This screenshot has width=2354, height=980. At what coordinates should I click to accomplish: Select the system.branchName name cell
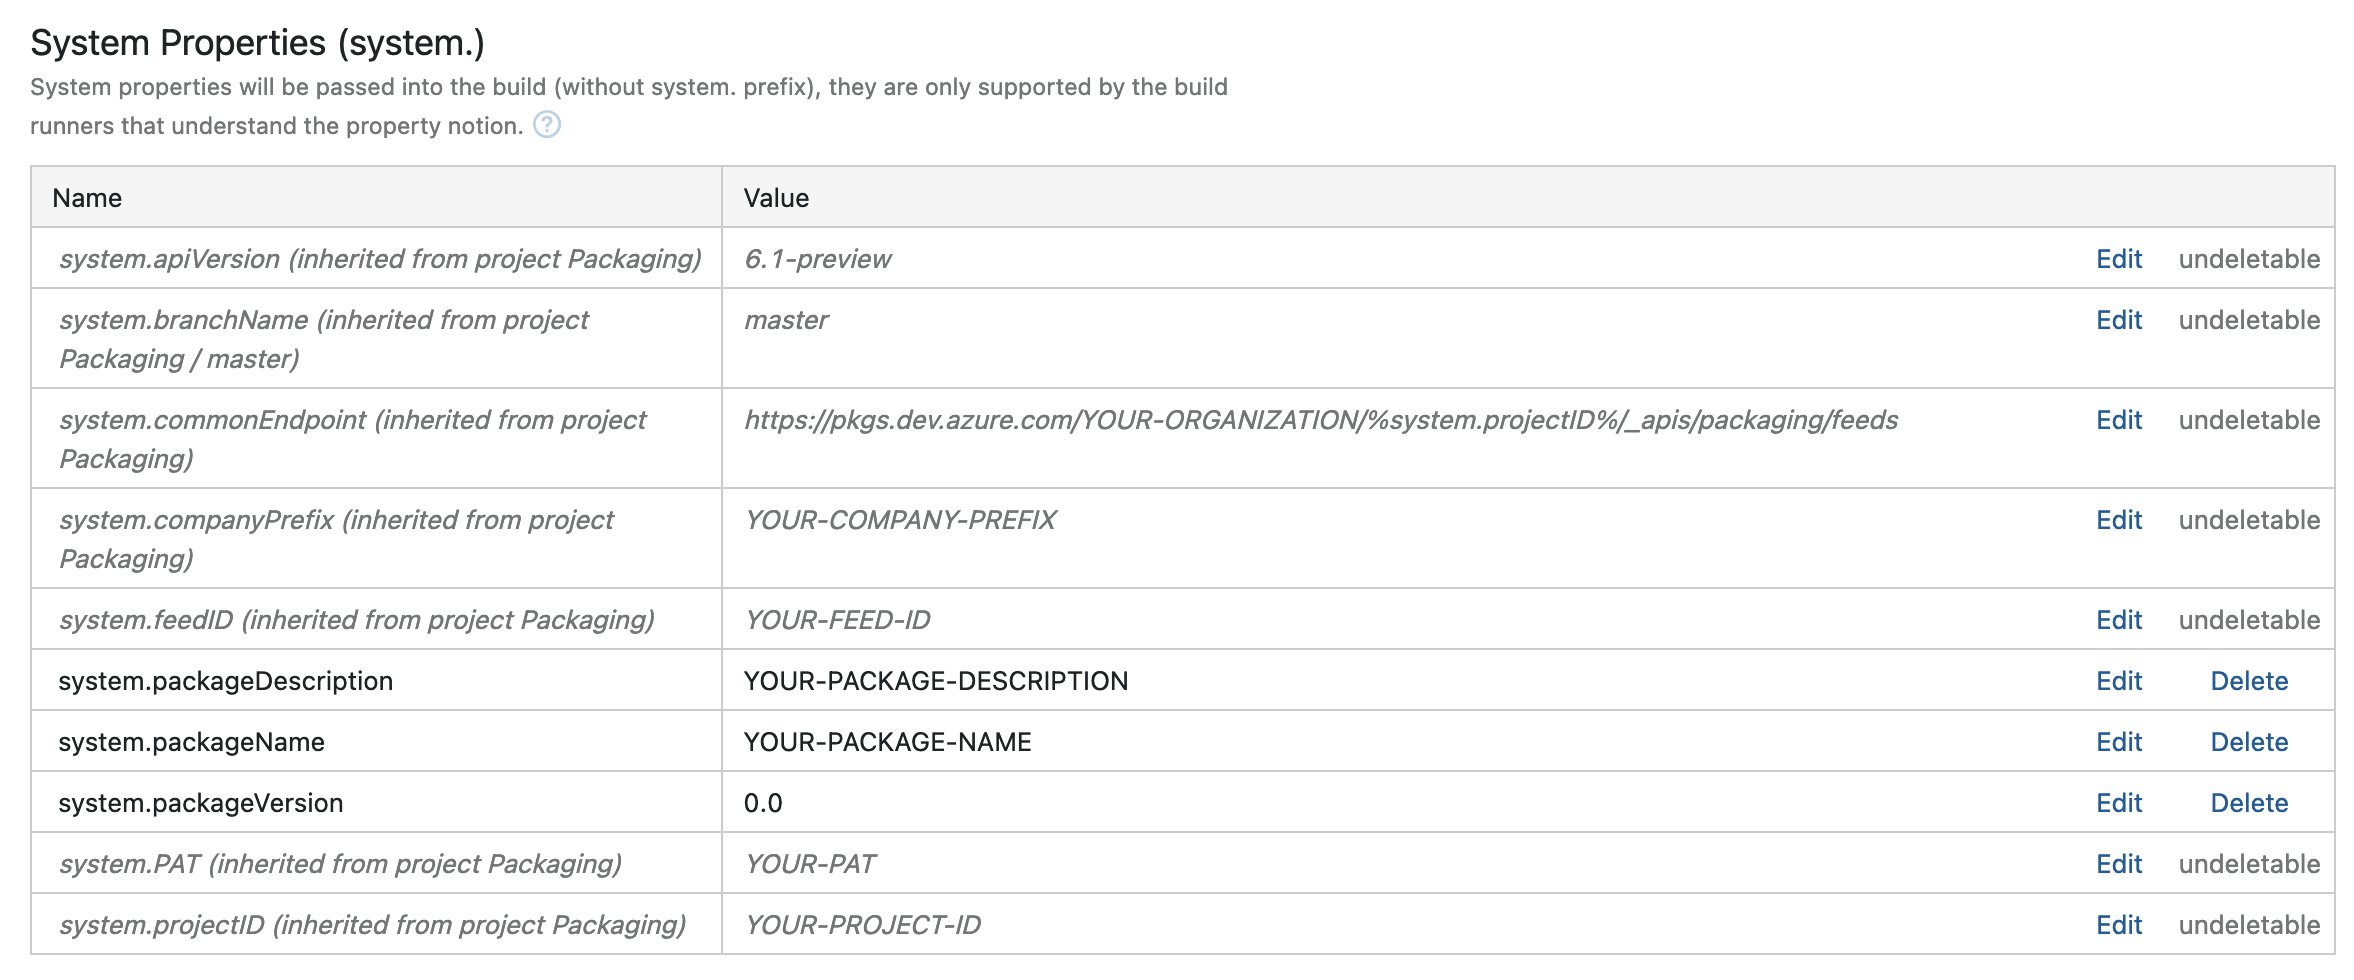[x=377, y=339]
